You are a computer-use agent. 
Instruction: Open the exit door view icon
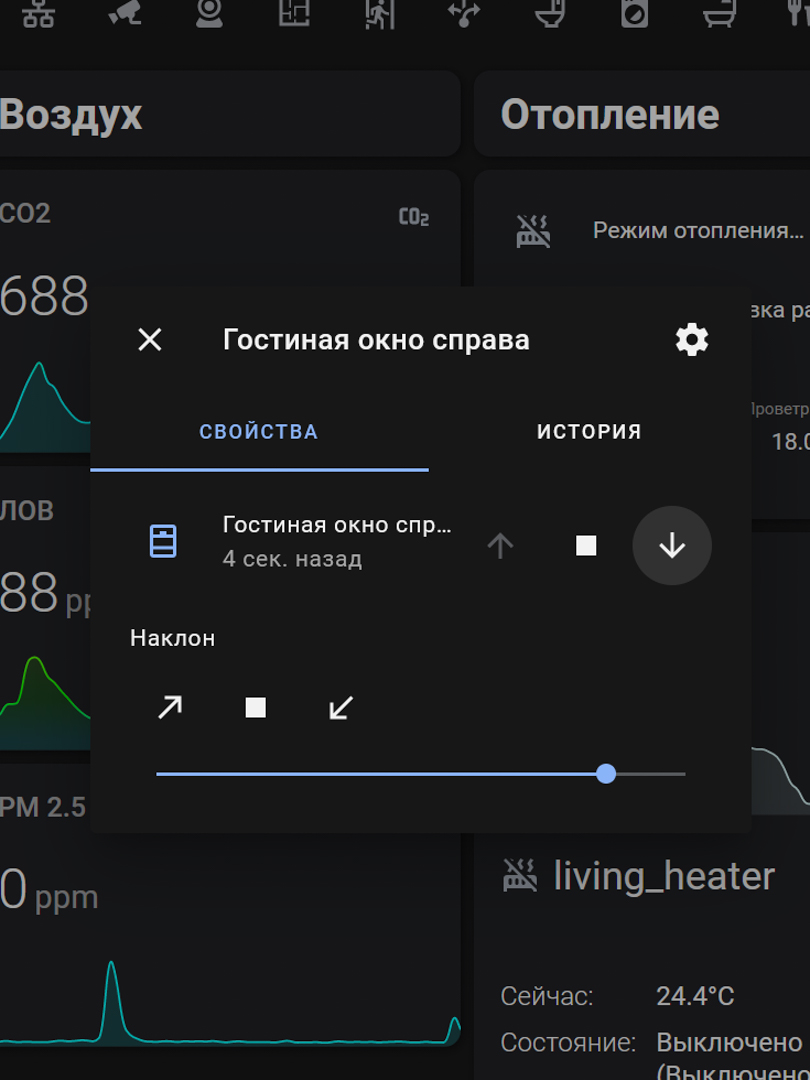380,14
